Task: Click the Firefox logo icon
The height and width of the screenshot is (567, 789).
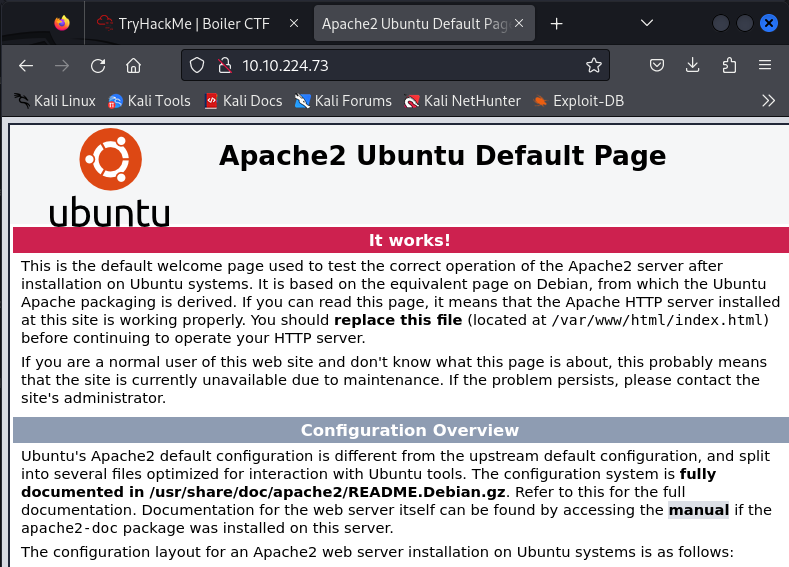Action: 62,23
